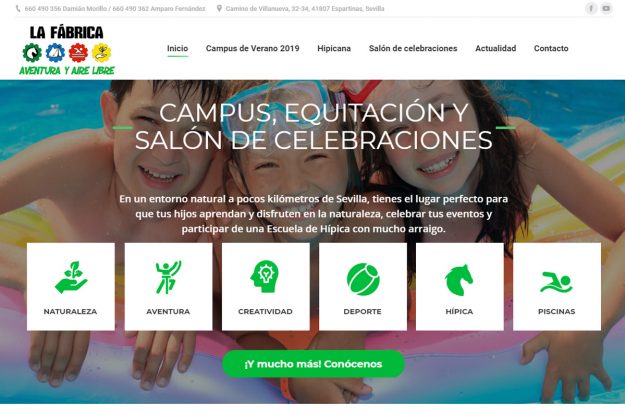Open the Inicio menu item

point(177,48)
